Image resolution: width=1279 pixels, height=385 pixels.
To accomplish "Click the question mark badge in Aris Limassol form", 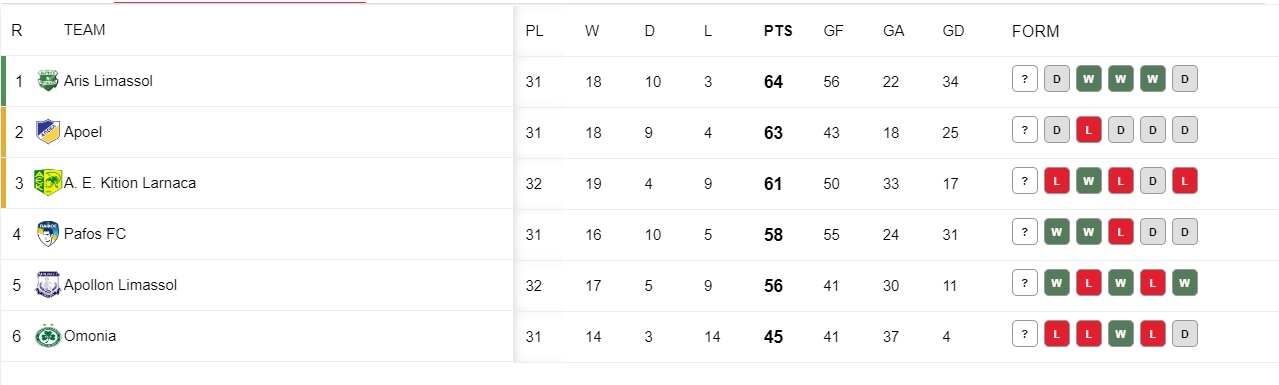I will (x=1024, y=79).
